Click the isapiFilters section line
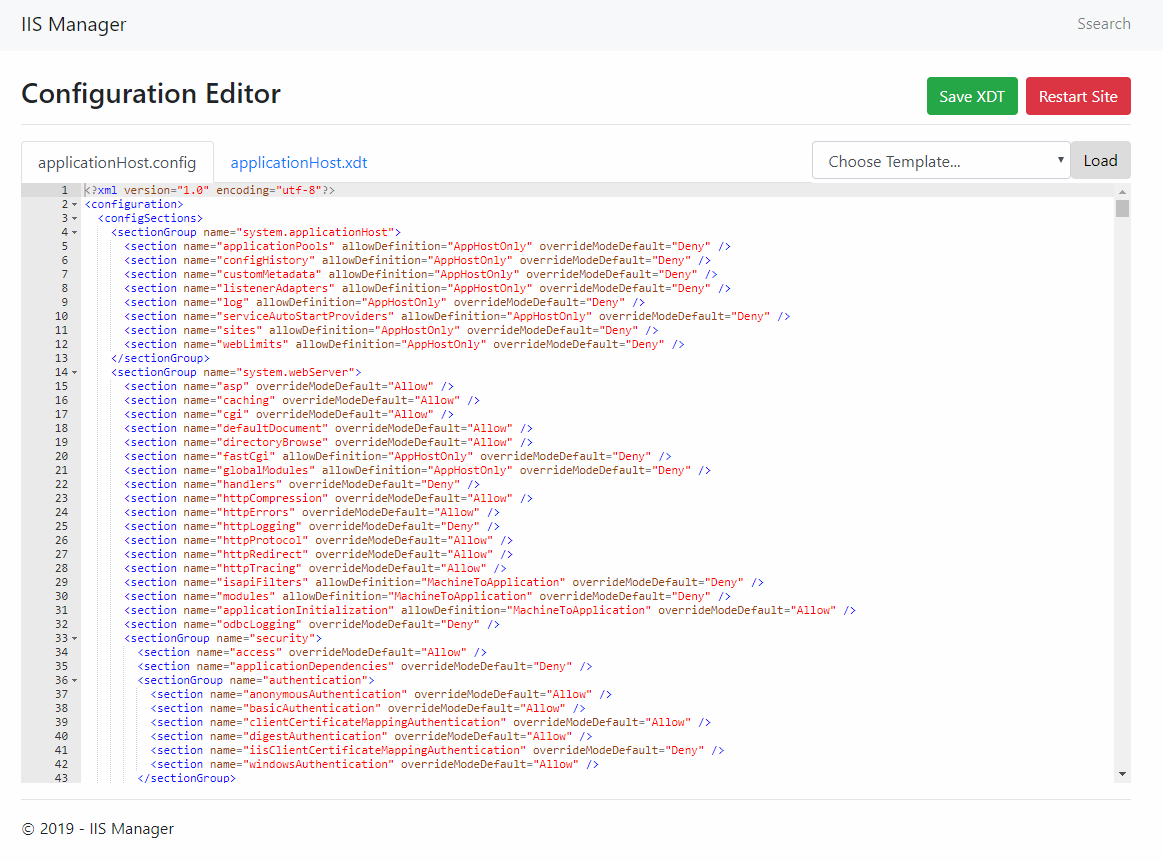This screenshot has width=1163, height=861. pyautogui.click(x=444, y=583)
